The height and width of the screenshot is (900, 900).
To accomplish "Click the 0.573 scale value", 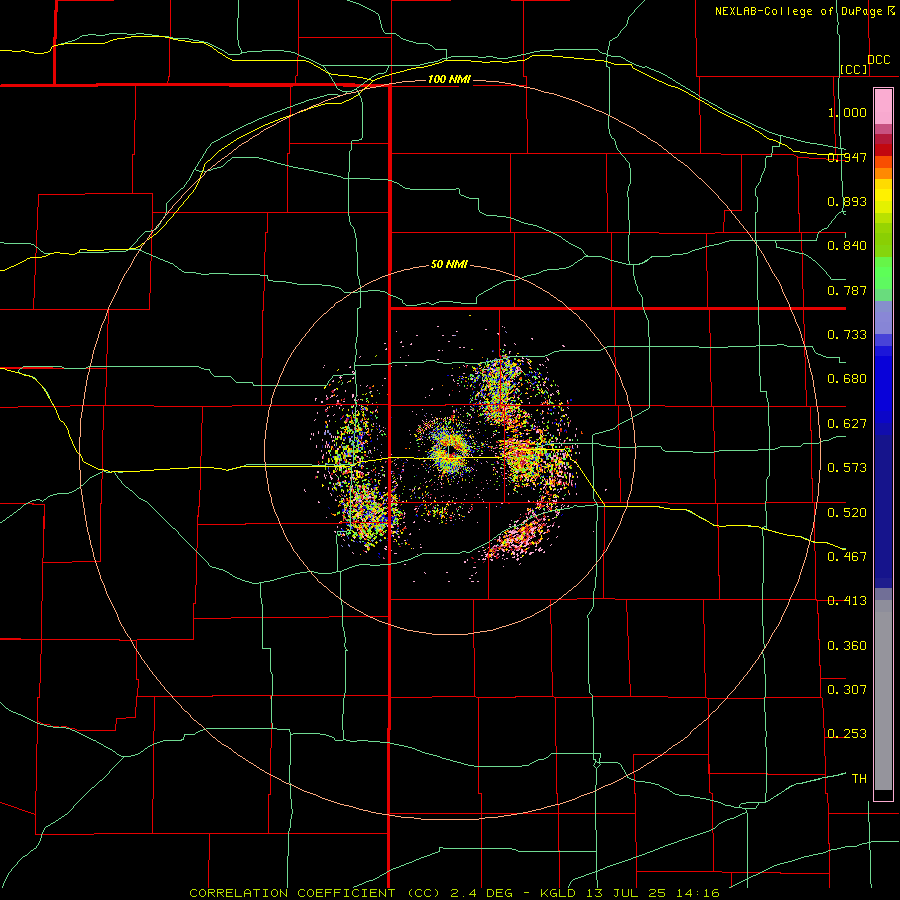I will click(x=847, y=468).
